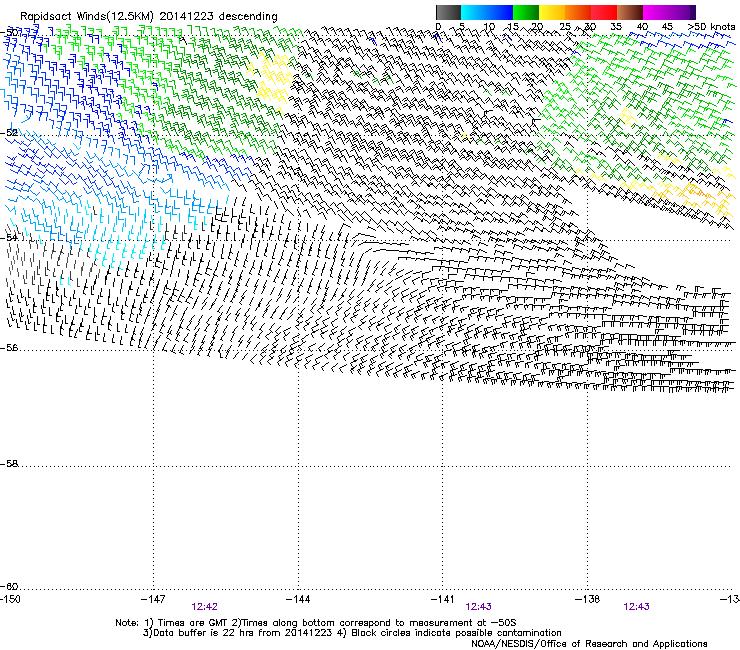Click the title 'Rapidsact Winds(12.5KM) 20141223 descending'
The height and width of the screenshot is (650, 740).
pyautogui.click(x=149, y=17)
